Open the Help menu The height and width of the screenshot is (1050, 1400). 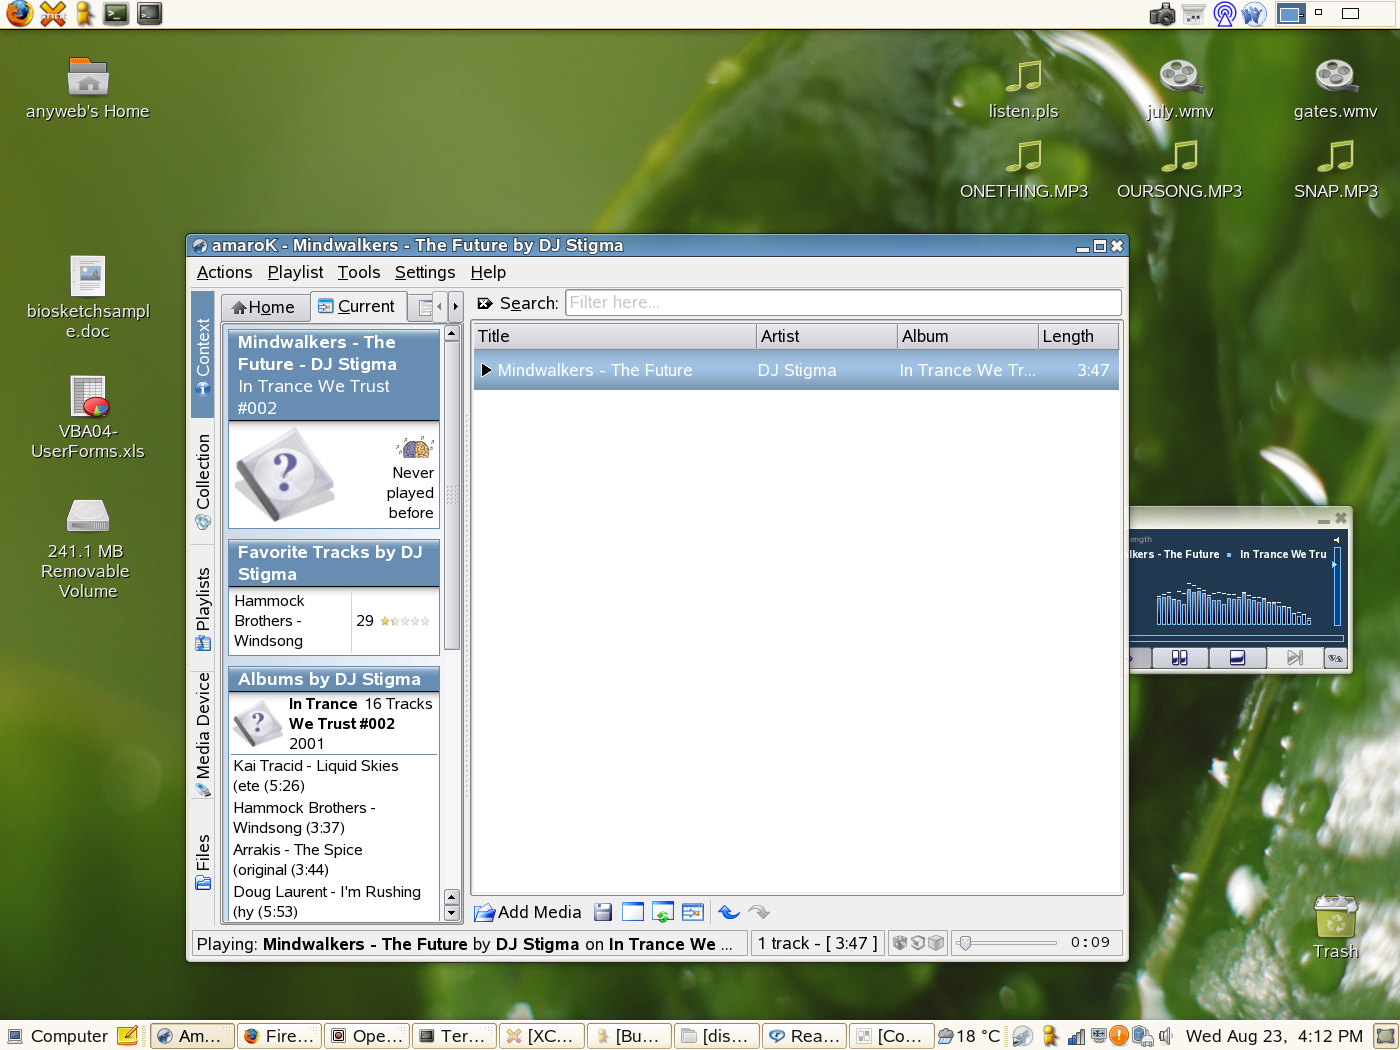tap(488, 272)
